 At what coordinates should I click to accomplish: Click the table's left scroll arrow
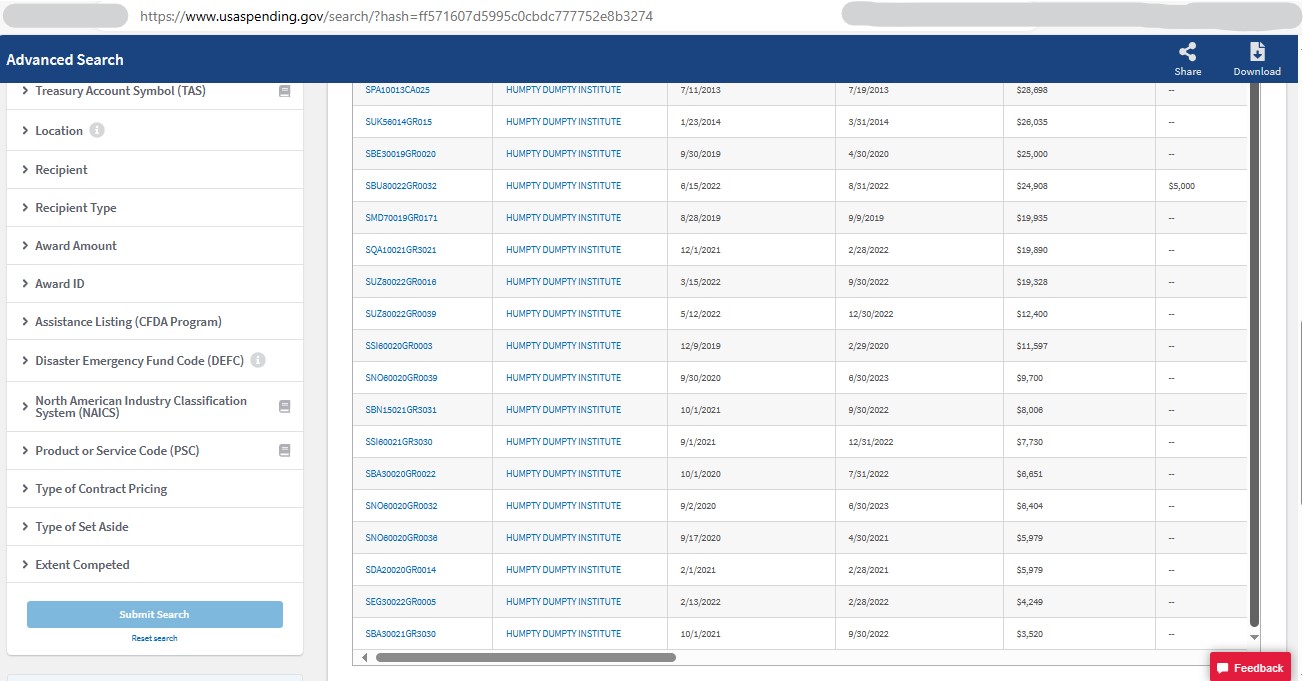tap(364, 657)
